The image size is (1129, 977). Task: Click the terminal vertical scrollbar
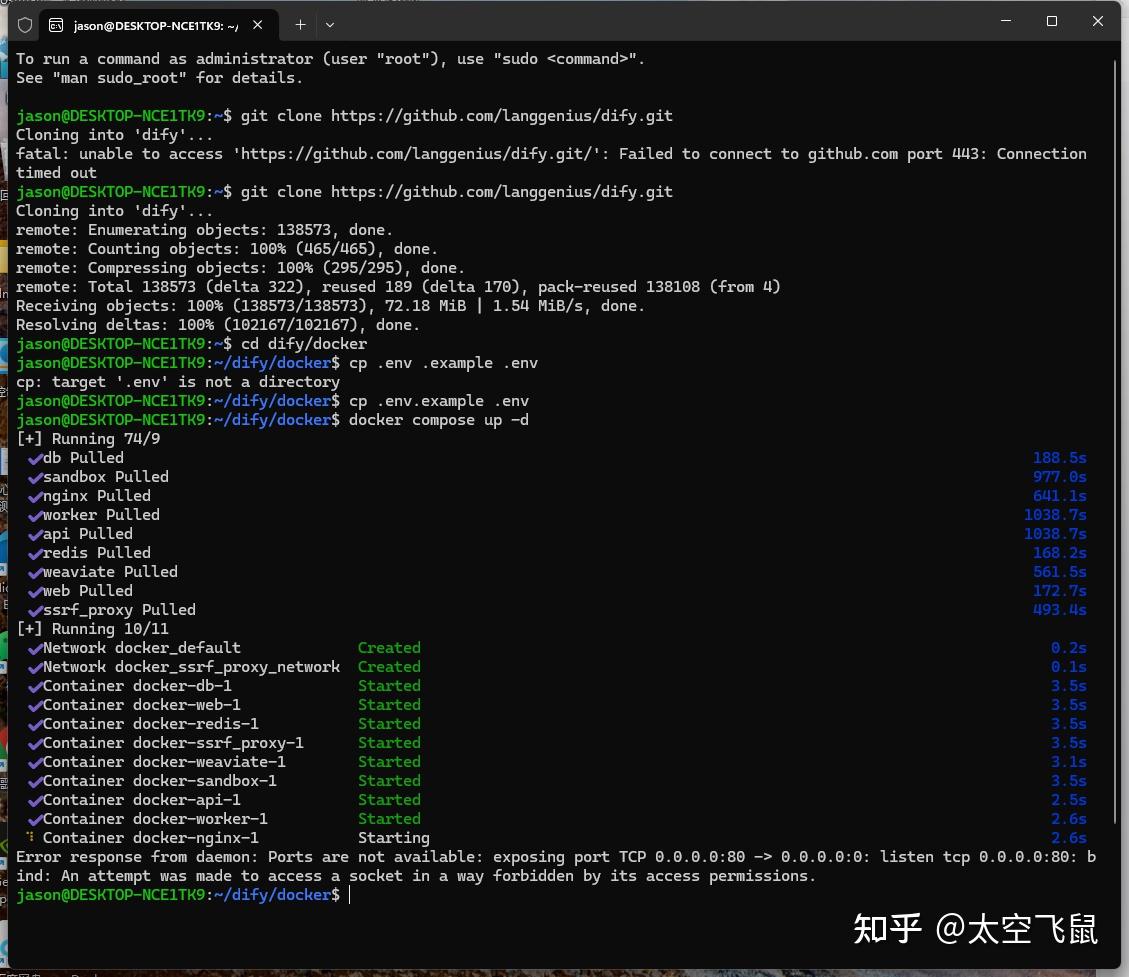[1116, 439]
